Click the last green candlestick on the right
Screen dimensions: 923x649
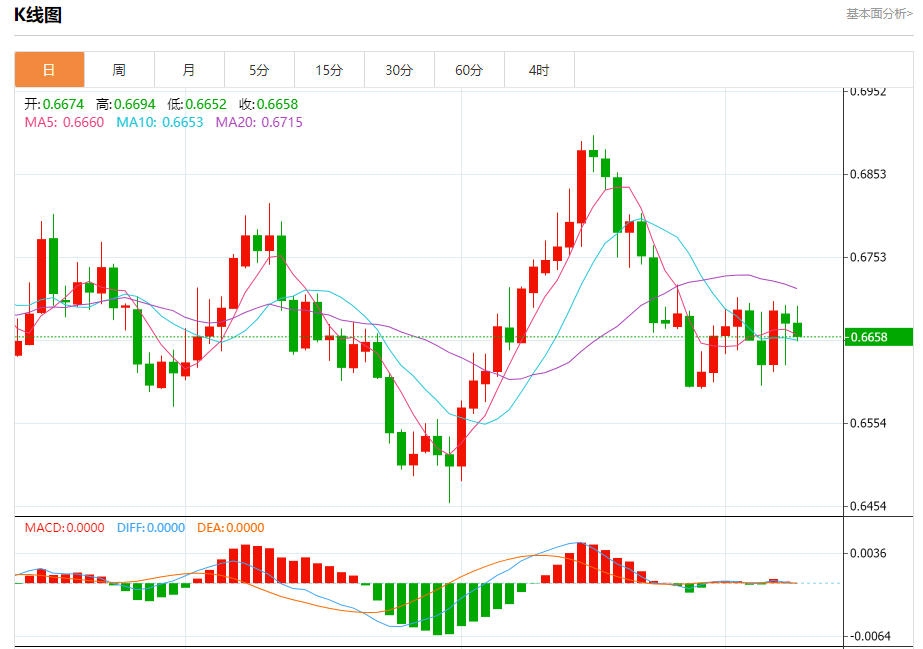[x=798, y=330]
